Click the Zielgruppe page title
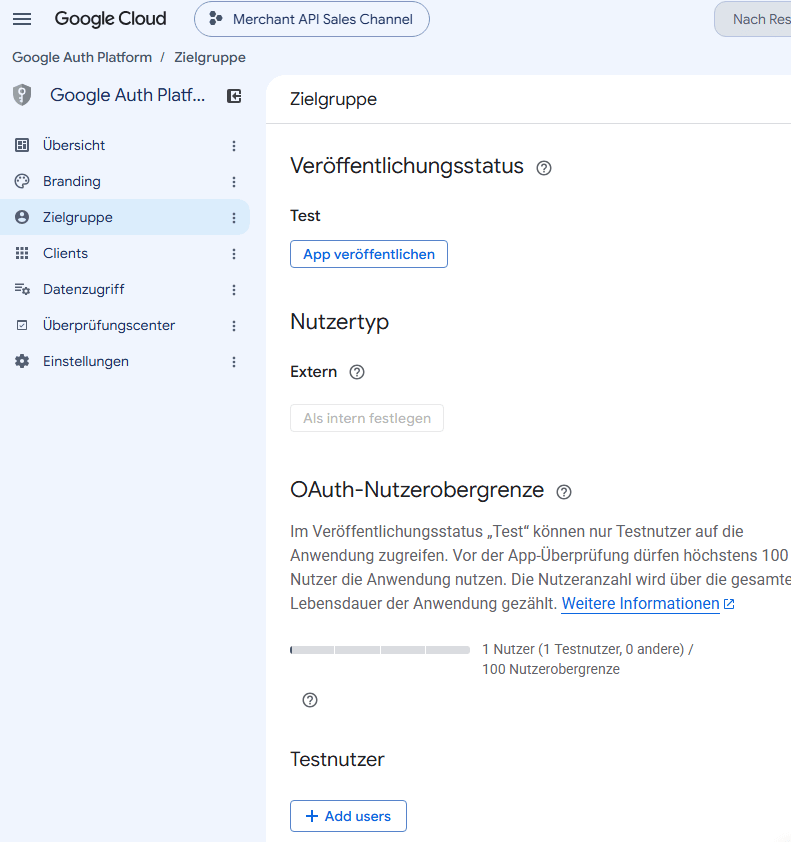The height and width of the screenshot is (842, 791). pyautogui.click(x=333, y=99)
